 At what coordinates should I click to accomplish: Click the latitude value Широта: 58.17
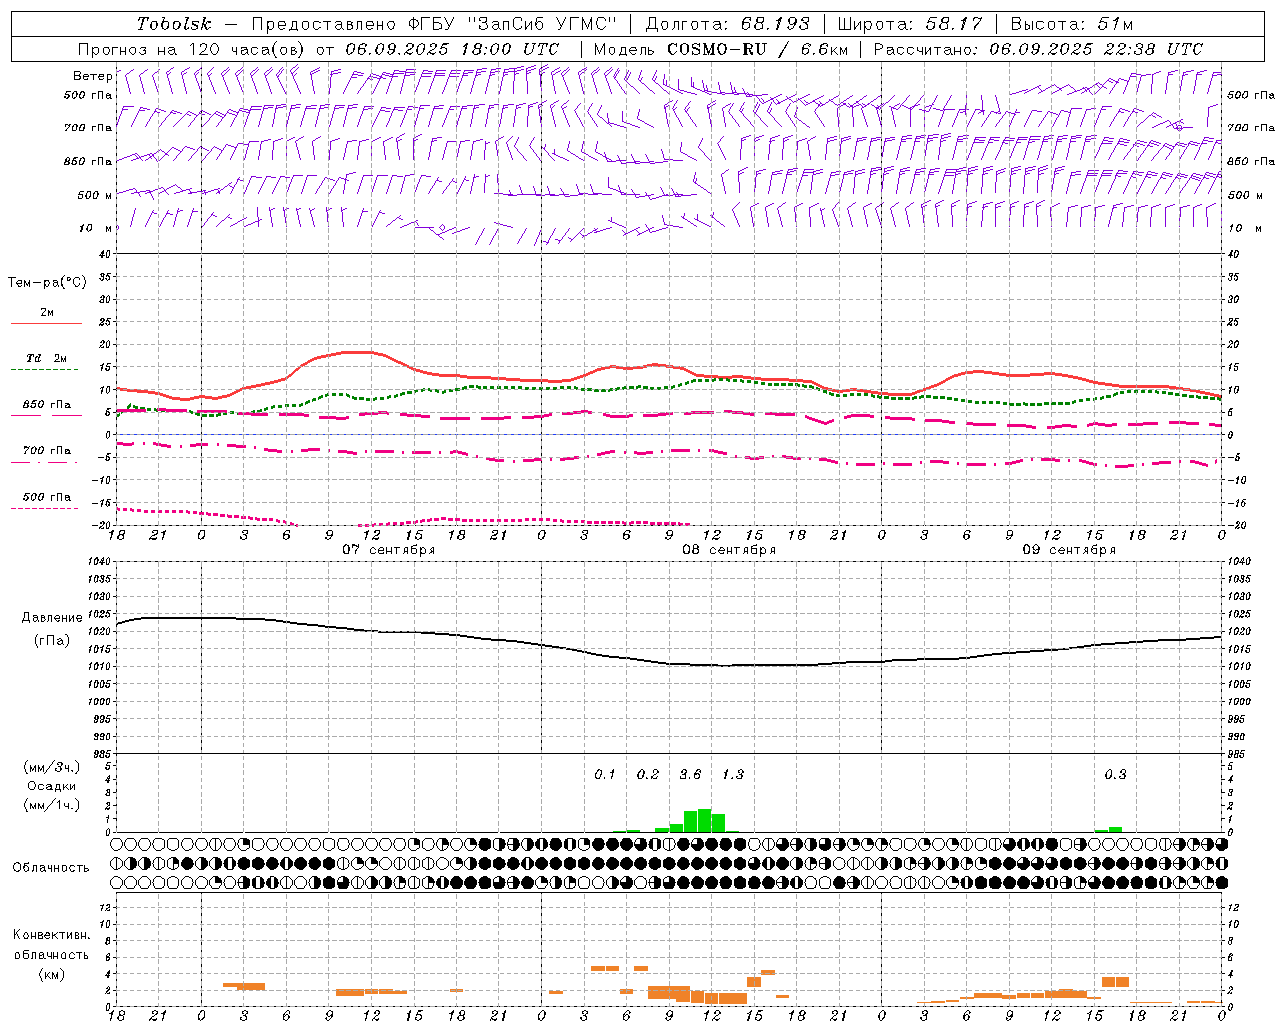(x=910, y=24)
